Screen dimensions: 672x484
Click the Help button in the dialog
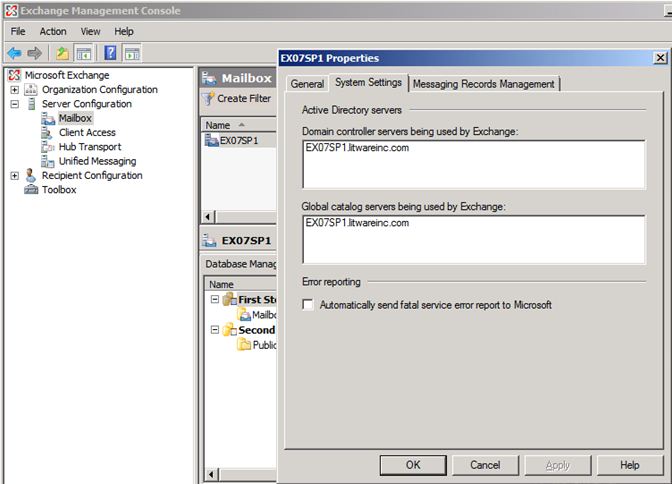(x=630, y=465)
